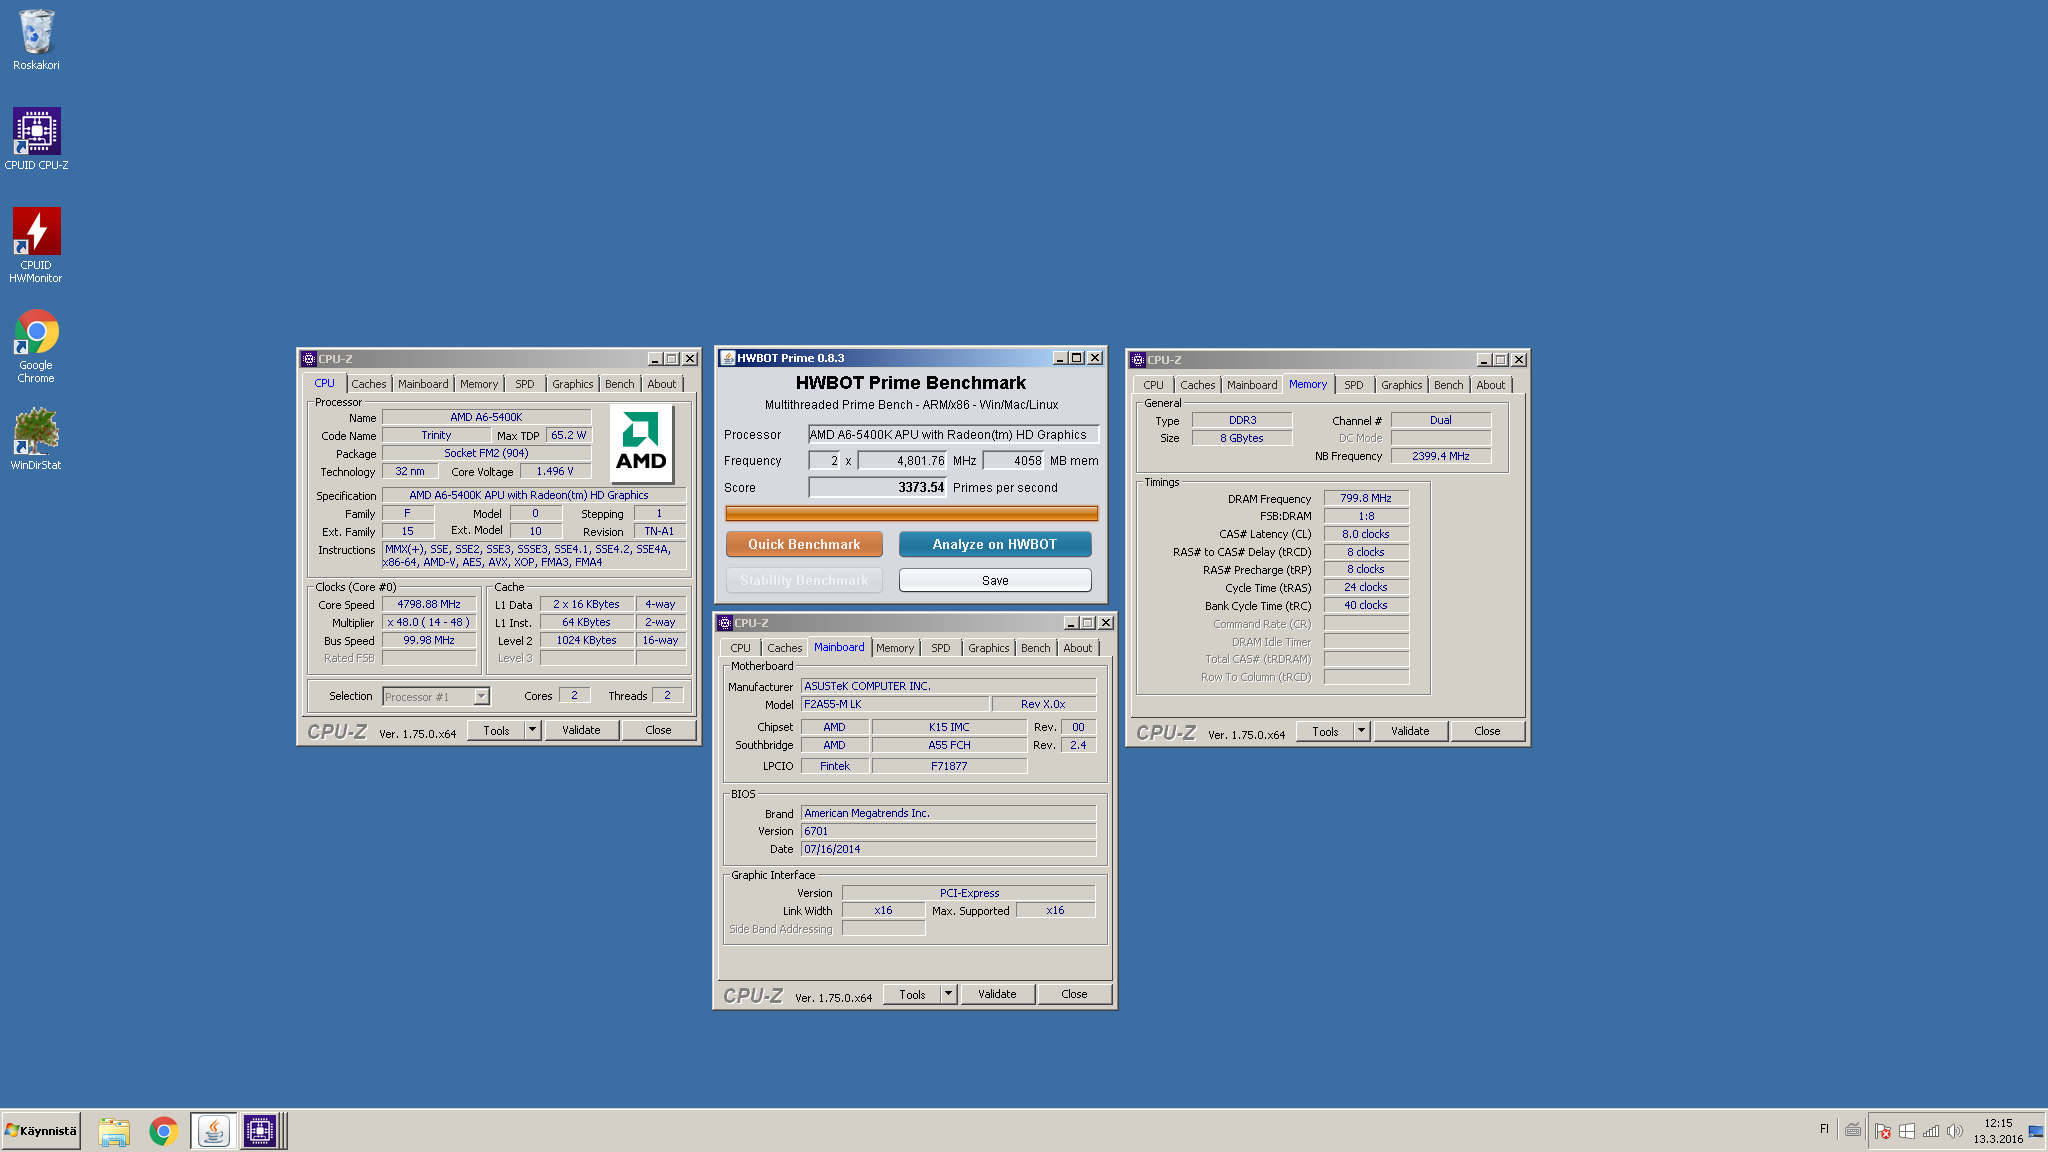
Task: Switch to the CPU-Z taskbar icon
Action: click(x=260, y=1131)
